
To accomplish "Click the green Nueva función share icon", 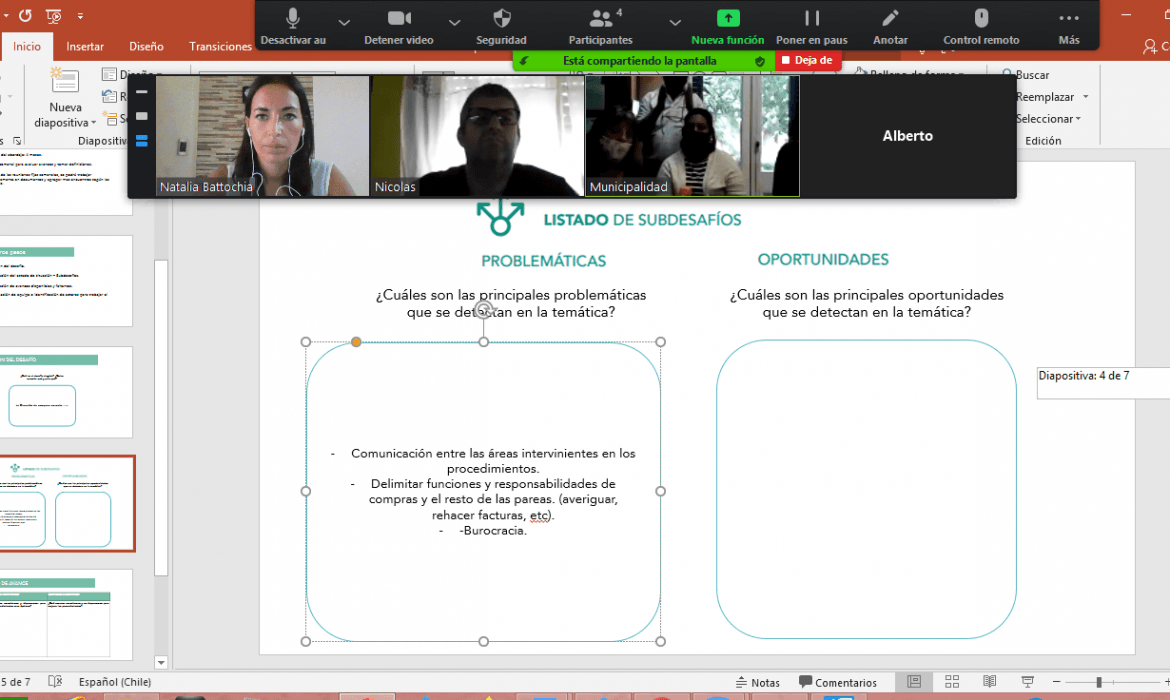I will 728,19.
